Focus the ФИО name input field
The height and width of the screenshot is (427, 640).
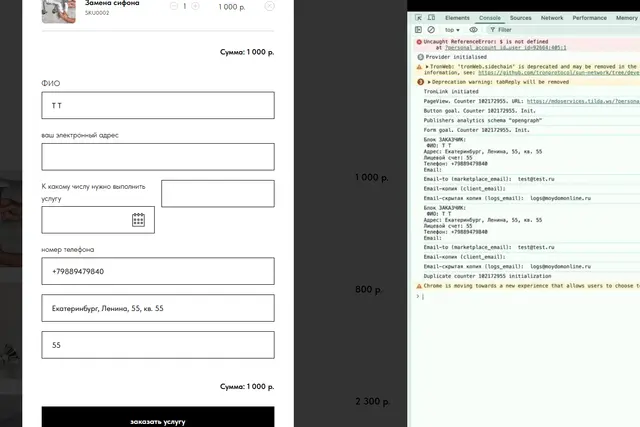157,105
